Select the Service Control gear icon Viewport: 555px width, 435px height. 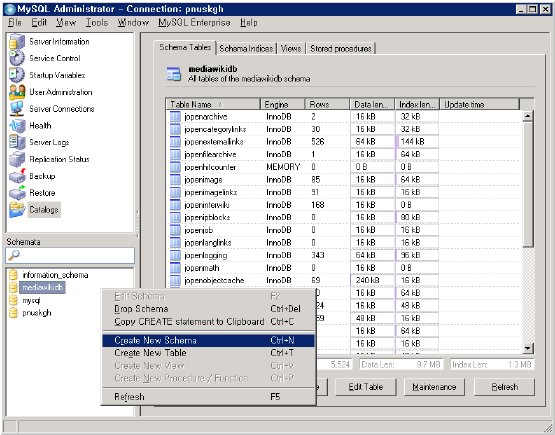(x=17, y=58)
